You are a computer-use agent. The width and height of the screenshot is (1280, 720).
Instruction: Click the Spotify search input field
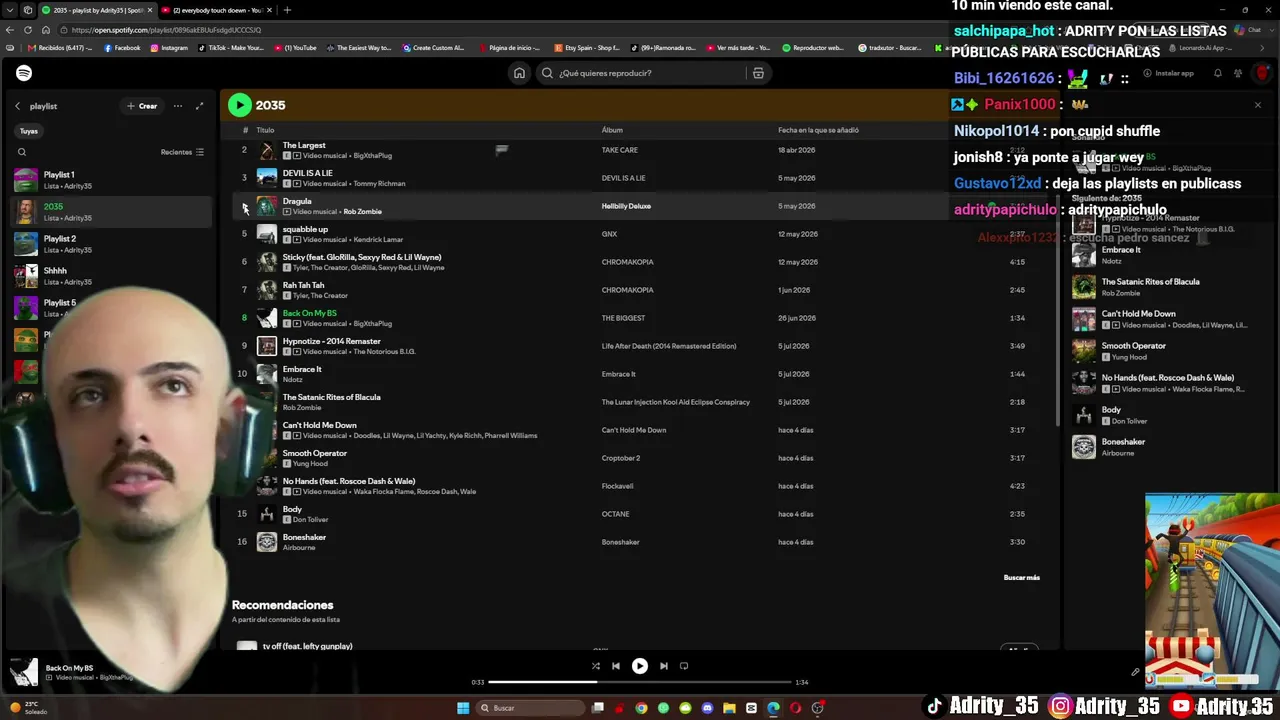[x=650, y=73]
